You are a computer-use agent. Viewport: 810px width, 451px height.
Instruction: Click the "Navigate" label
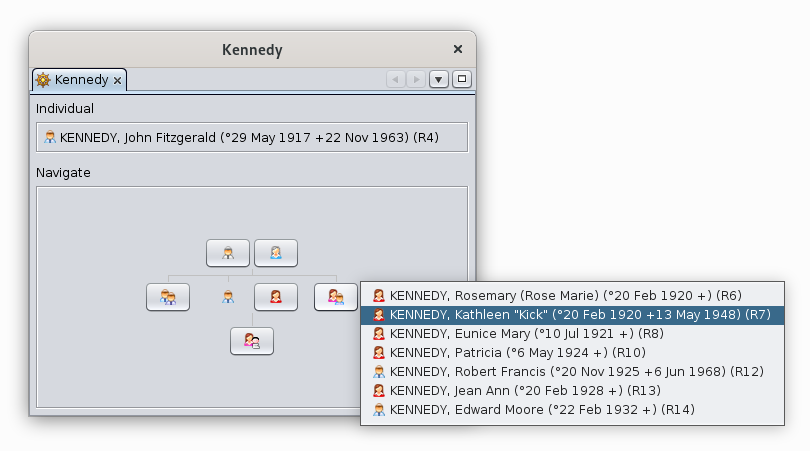click(63, 173)
